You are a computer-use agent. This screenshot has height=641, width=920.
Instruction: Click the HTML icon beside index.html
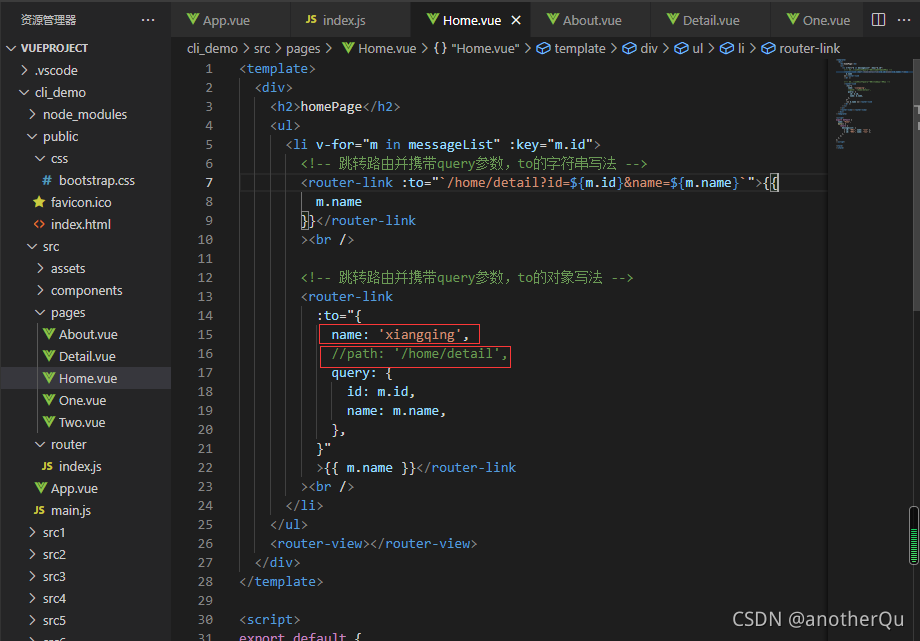pos(39,224)
